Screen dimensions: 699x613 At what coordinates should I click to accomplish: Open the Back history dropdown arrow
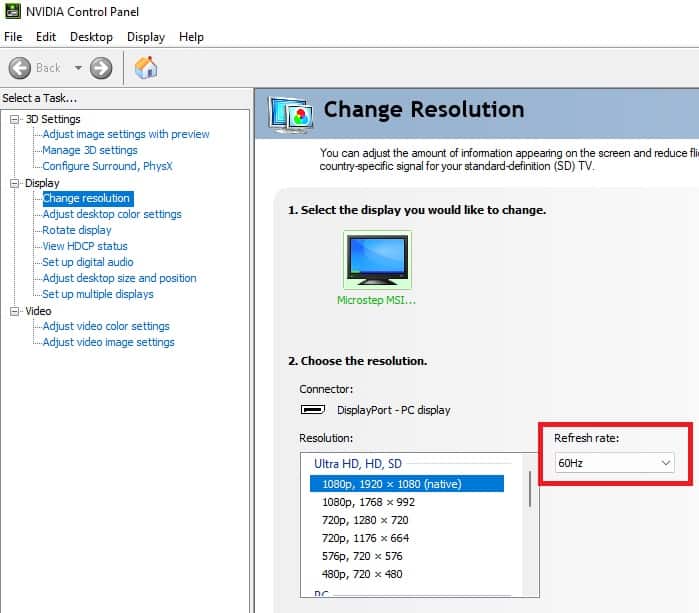click(x=78, y=68)
